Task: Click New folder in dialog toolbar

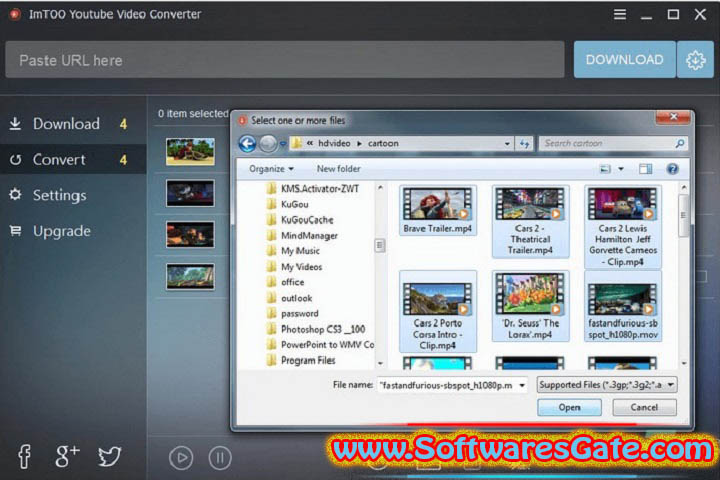Action: (x=338, y=169)
